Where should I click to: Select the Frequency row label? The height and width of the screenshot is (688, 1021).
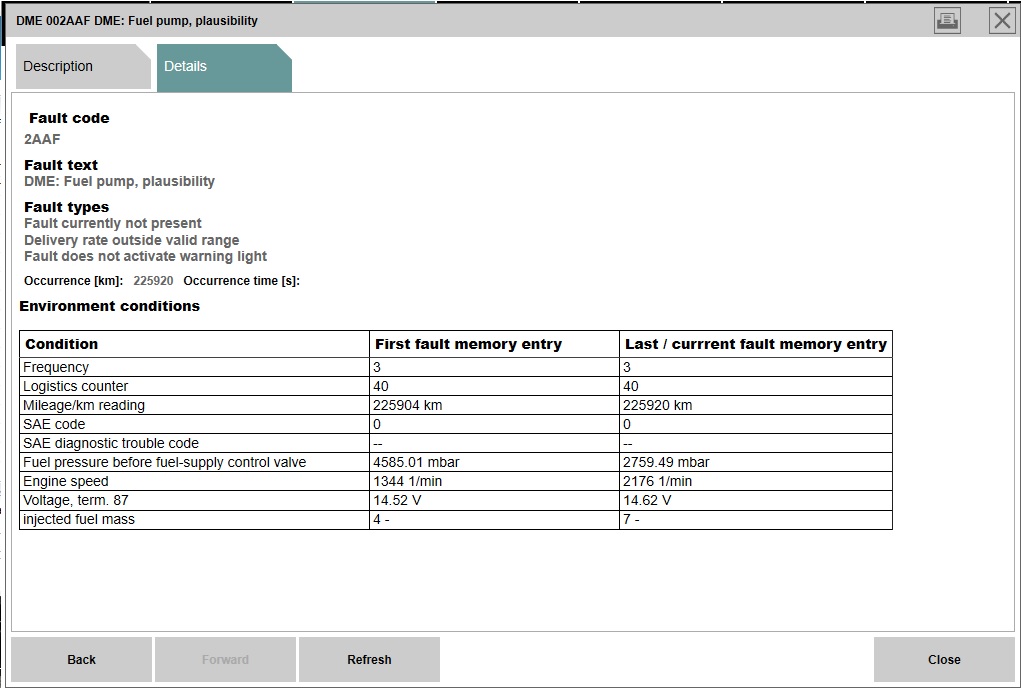tap(56, 368)
